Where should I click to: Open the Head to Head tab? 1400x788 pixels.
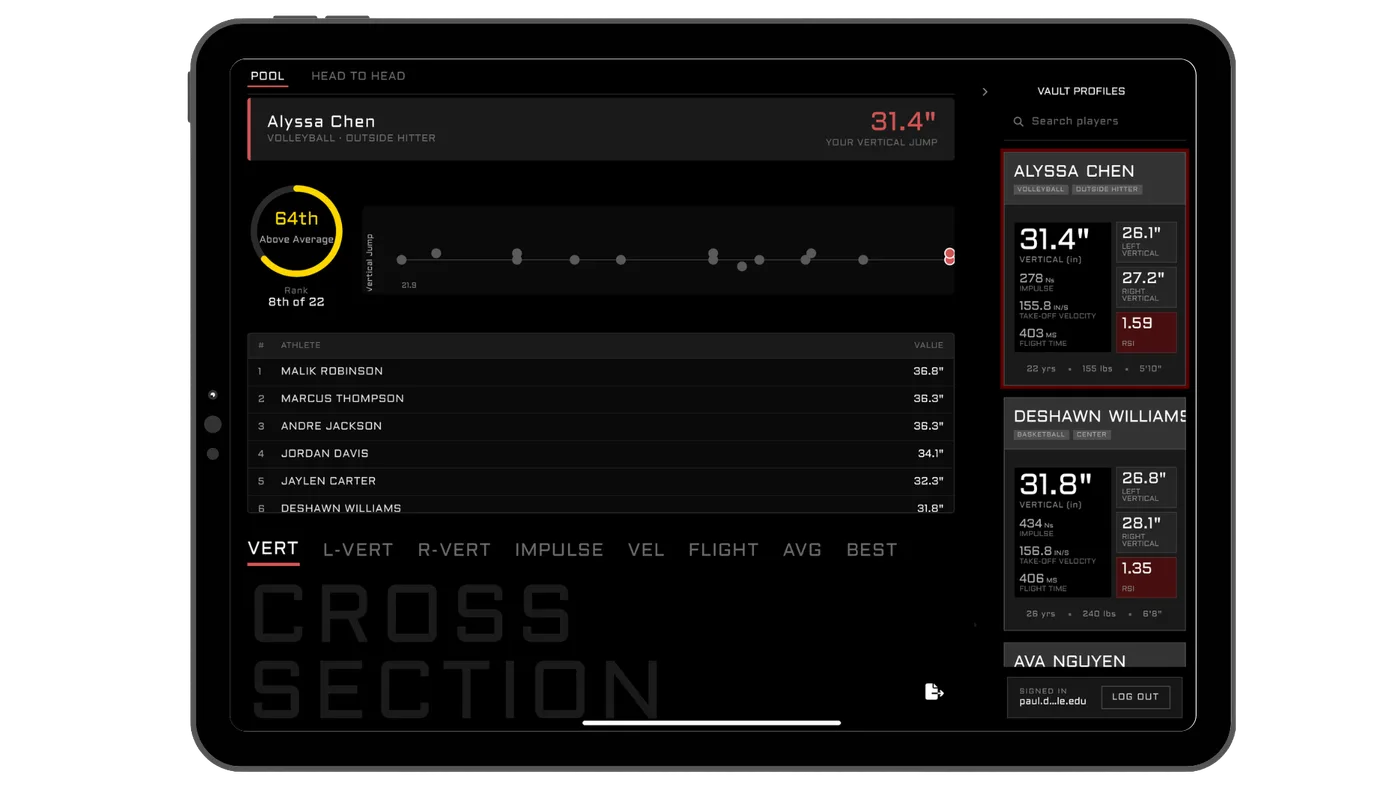358,76
